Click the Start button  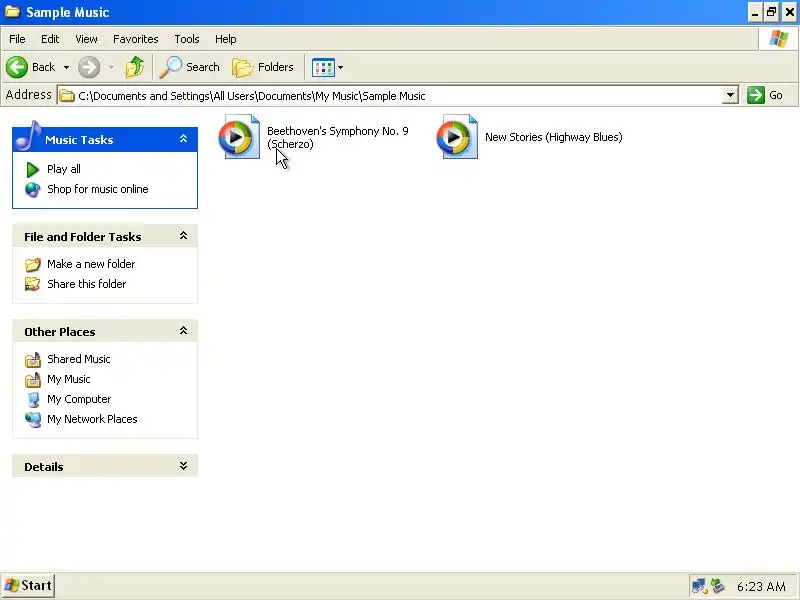[28, 586]
